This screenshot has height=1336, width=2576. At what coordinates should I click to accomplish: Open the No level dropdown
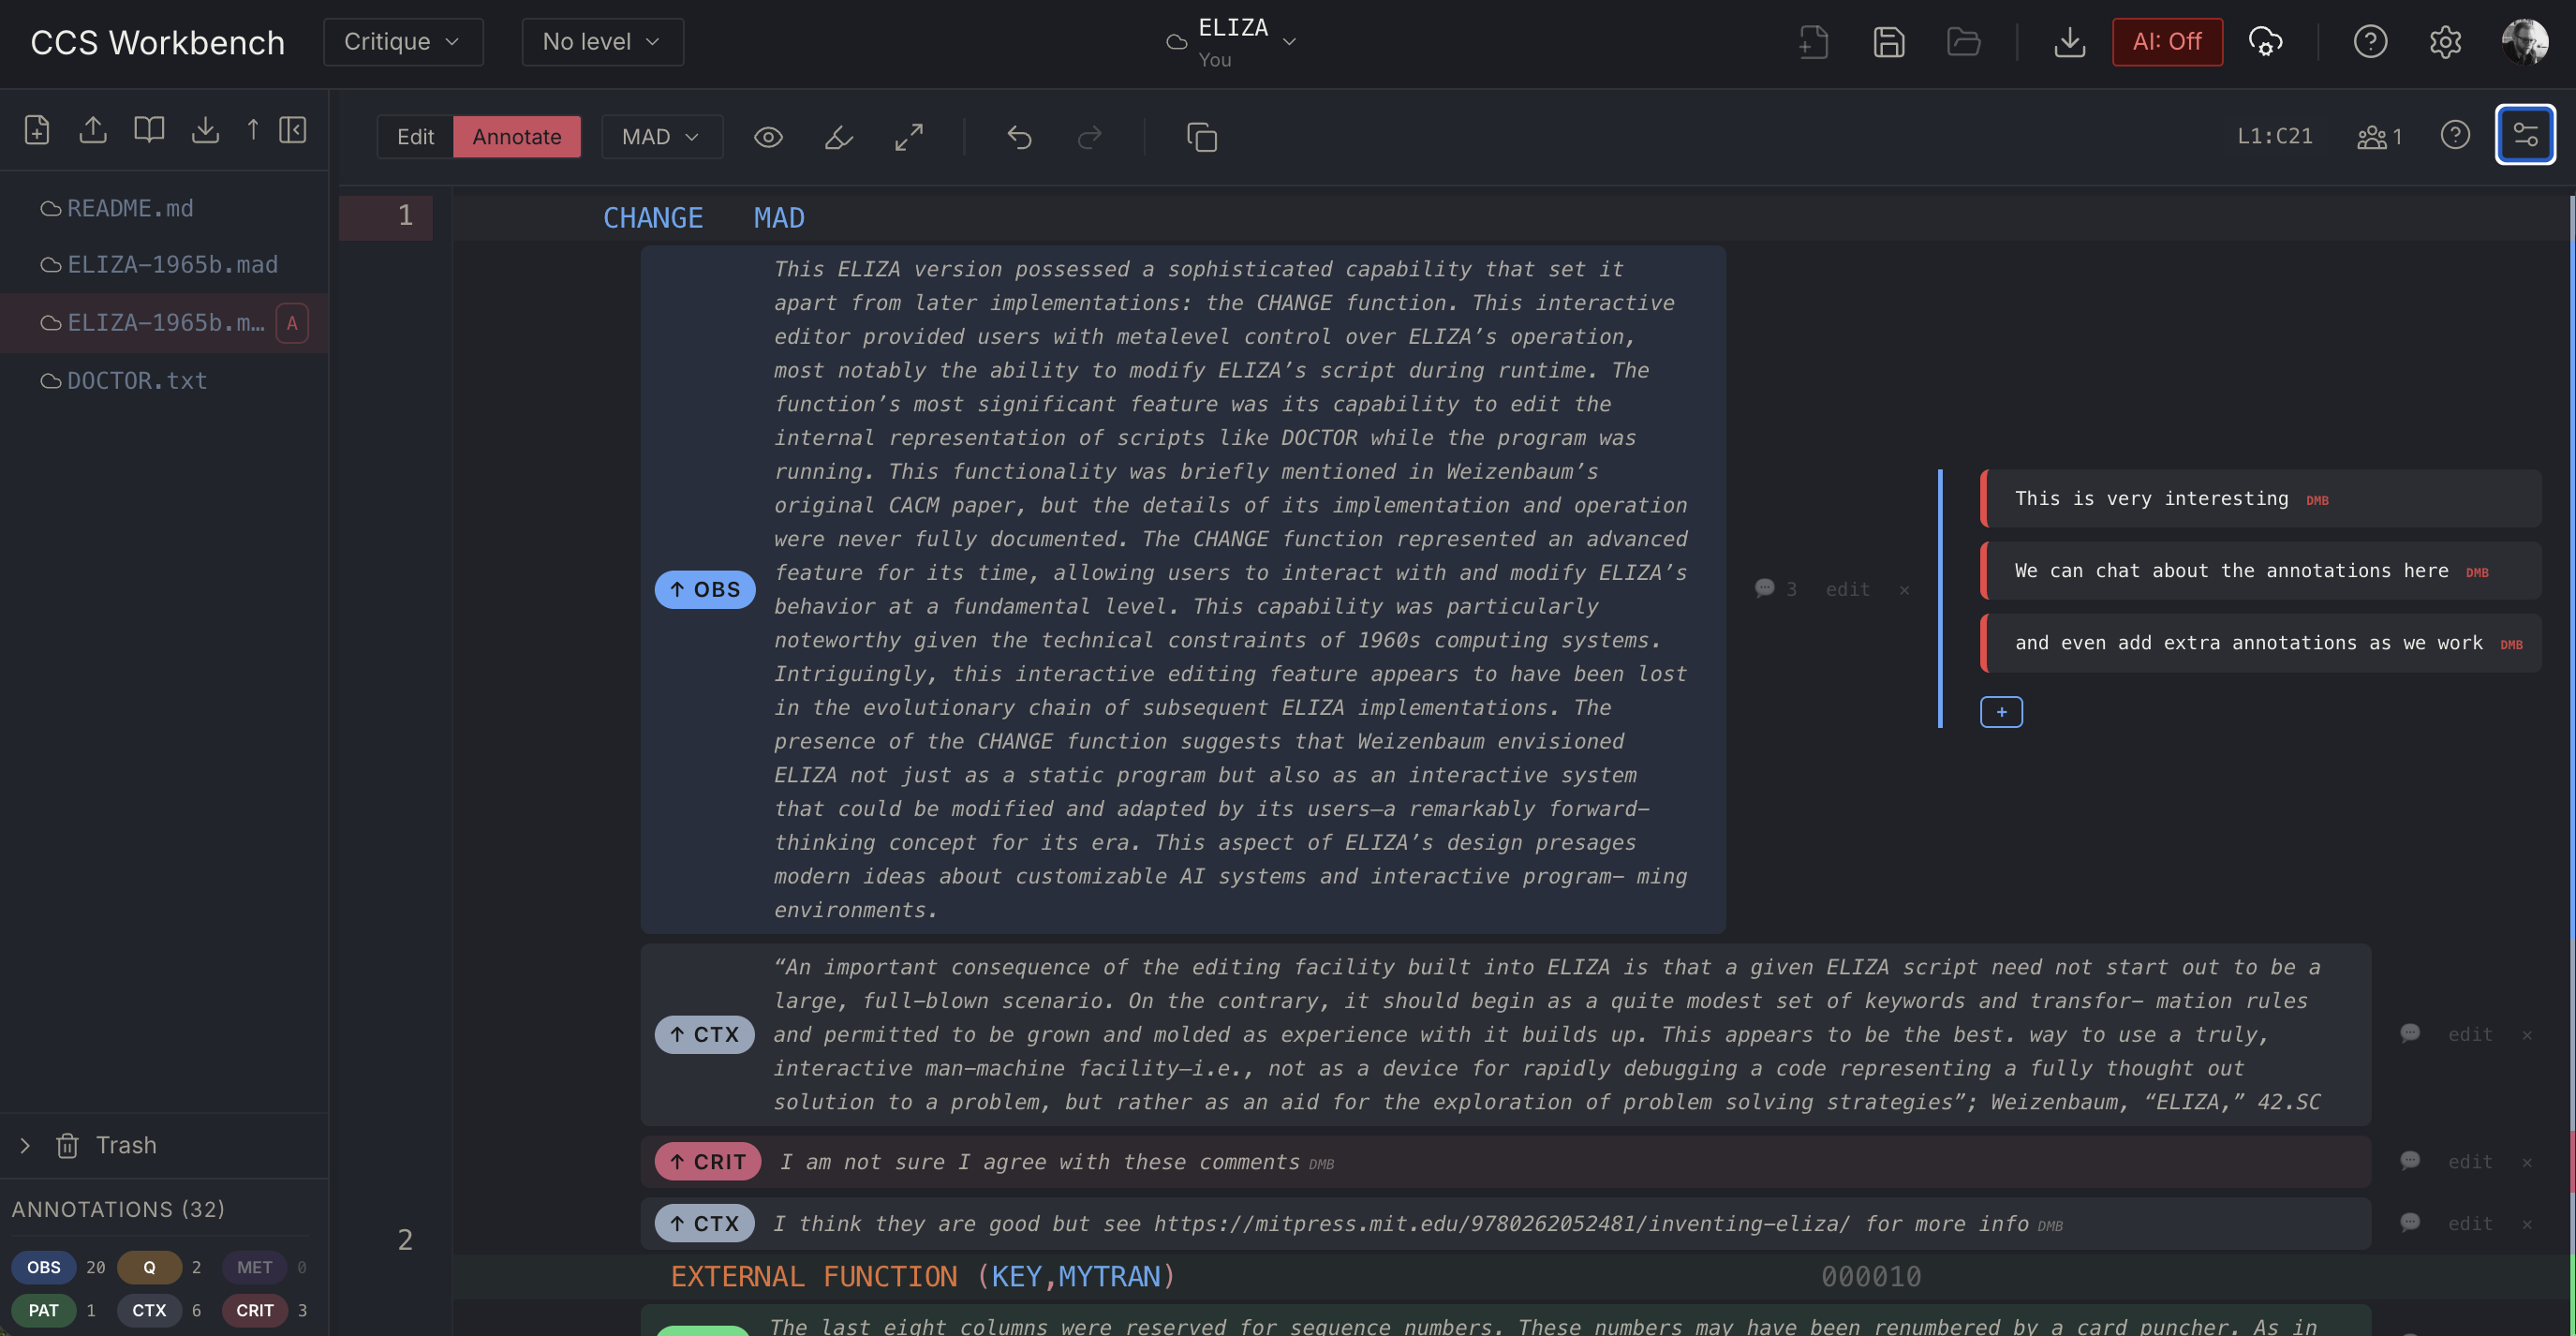pos(602,42)
